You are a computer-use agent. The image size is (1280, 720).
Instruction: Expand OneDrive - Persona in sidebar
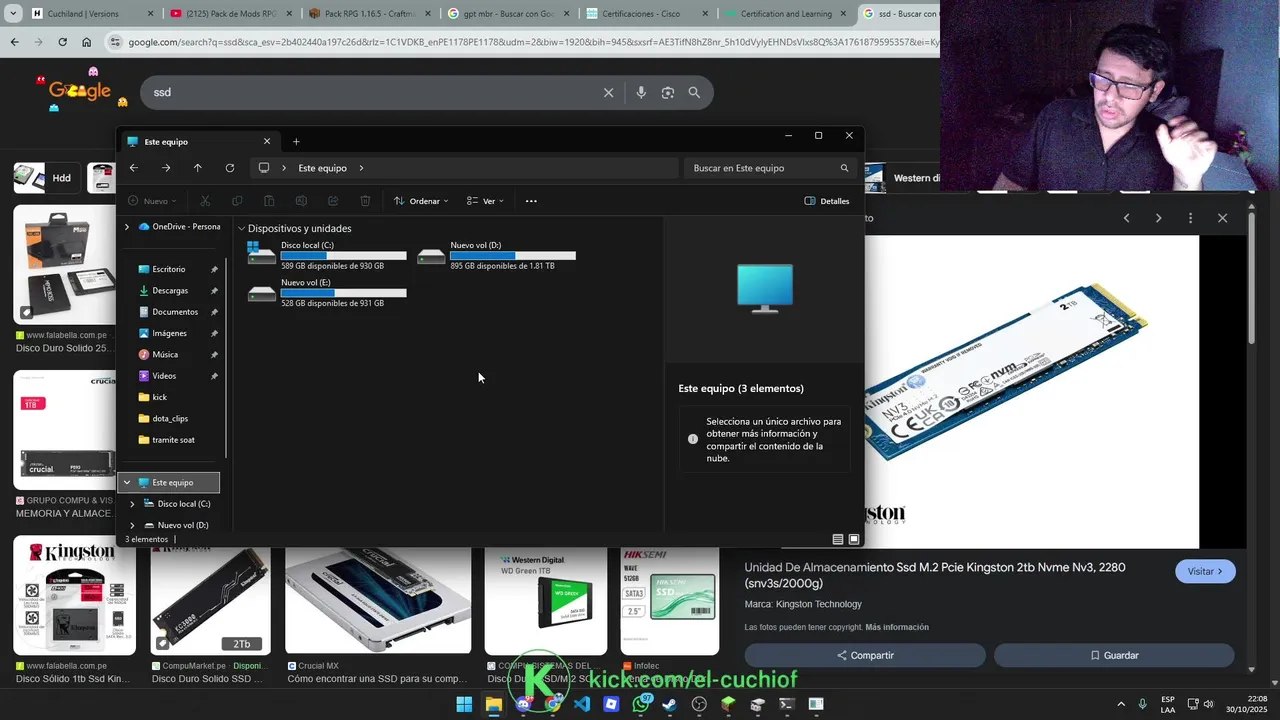127,227
